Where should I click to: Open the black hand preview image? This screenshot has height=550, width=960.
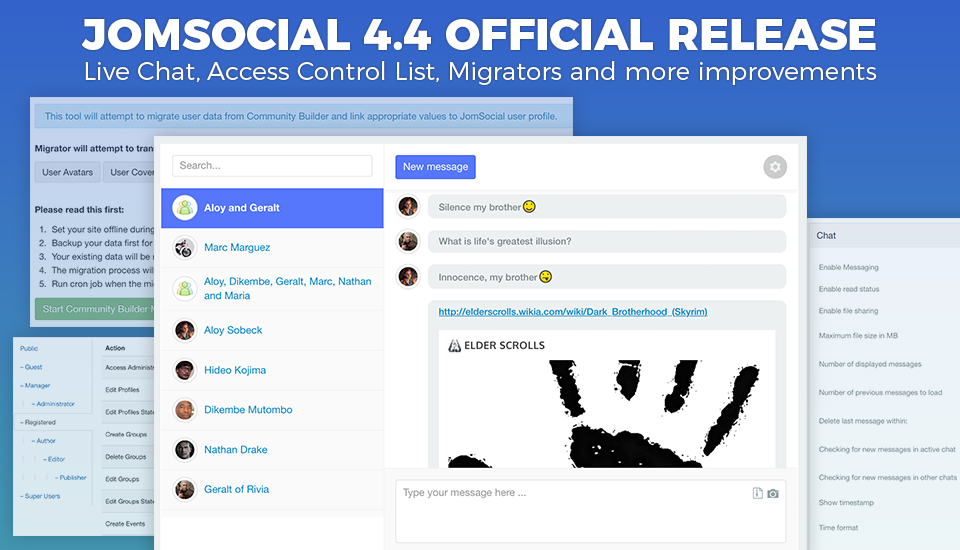[x=606, y=413]
